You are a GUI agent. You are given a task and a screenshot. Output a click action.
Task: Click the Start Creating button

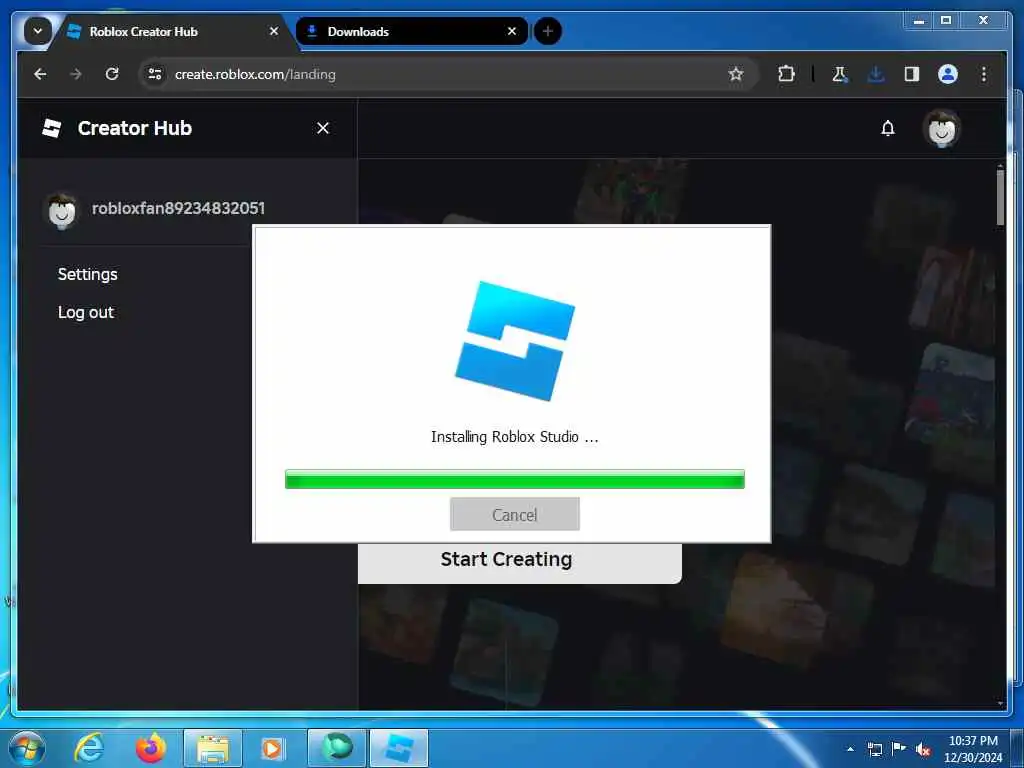(x=520, y=562)
